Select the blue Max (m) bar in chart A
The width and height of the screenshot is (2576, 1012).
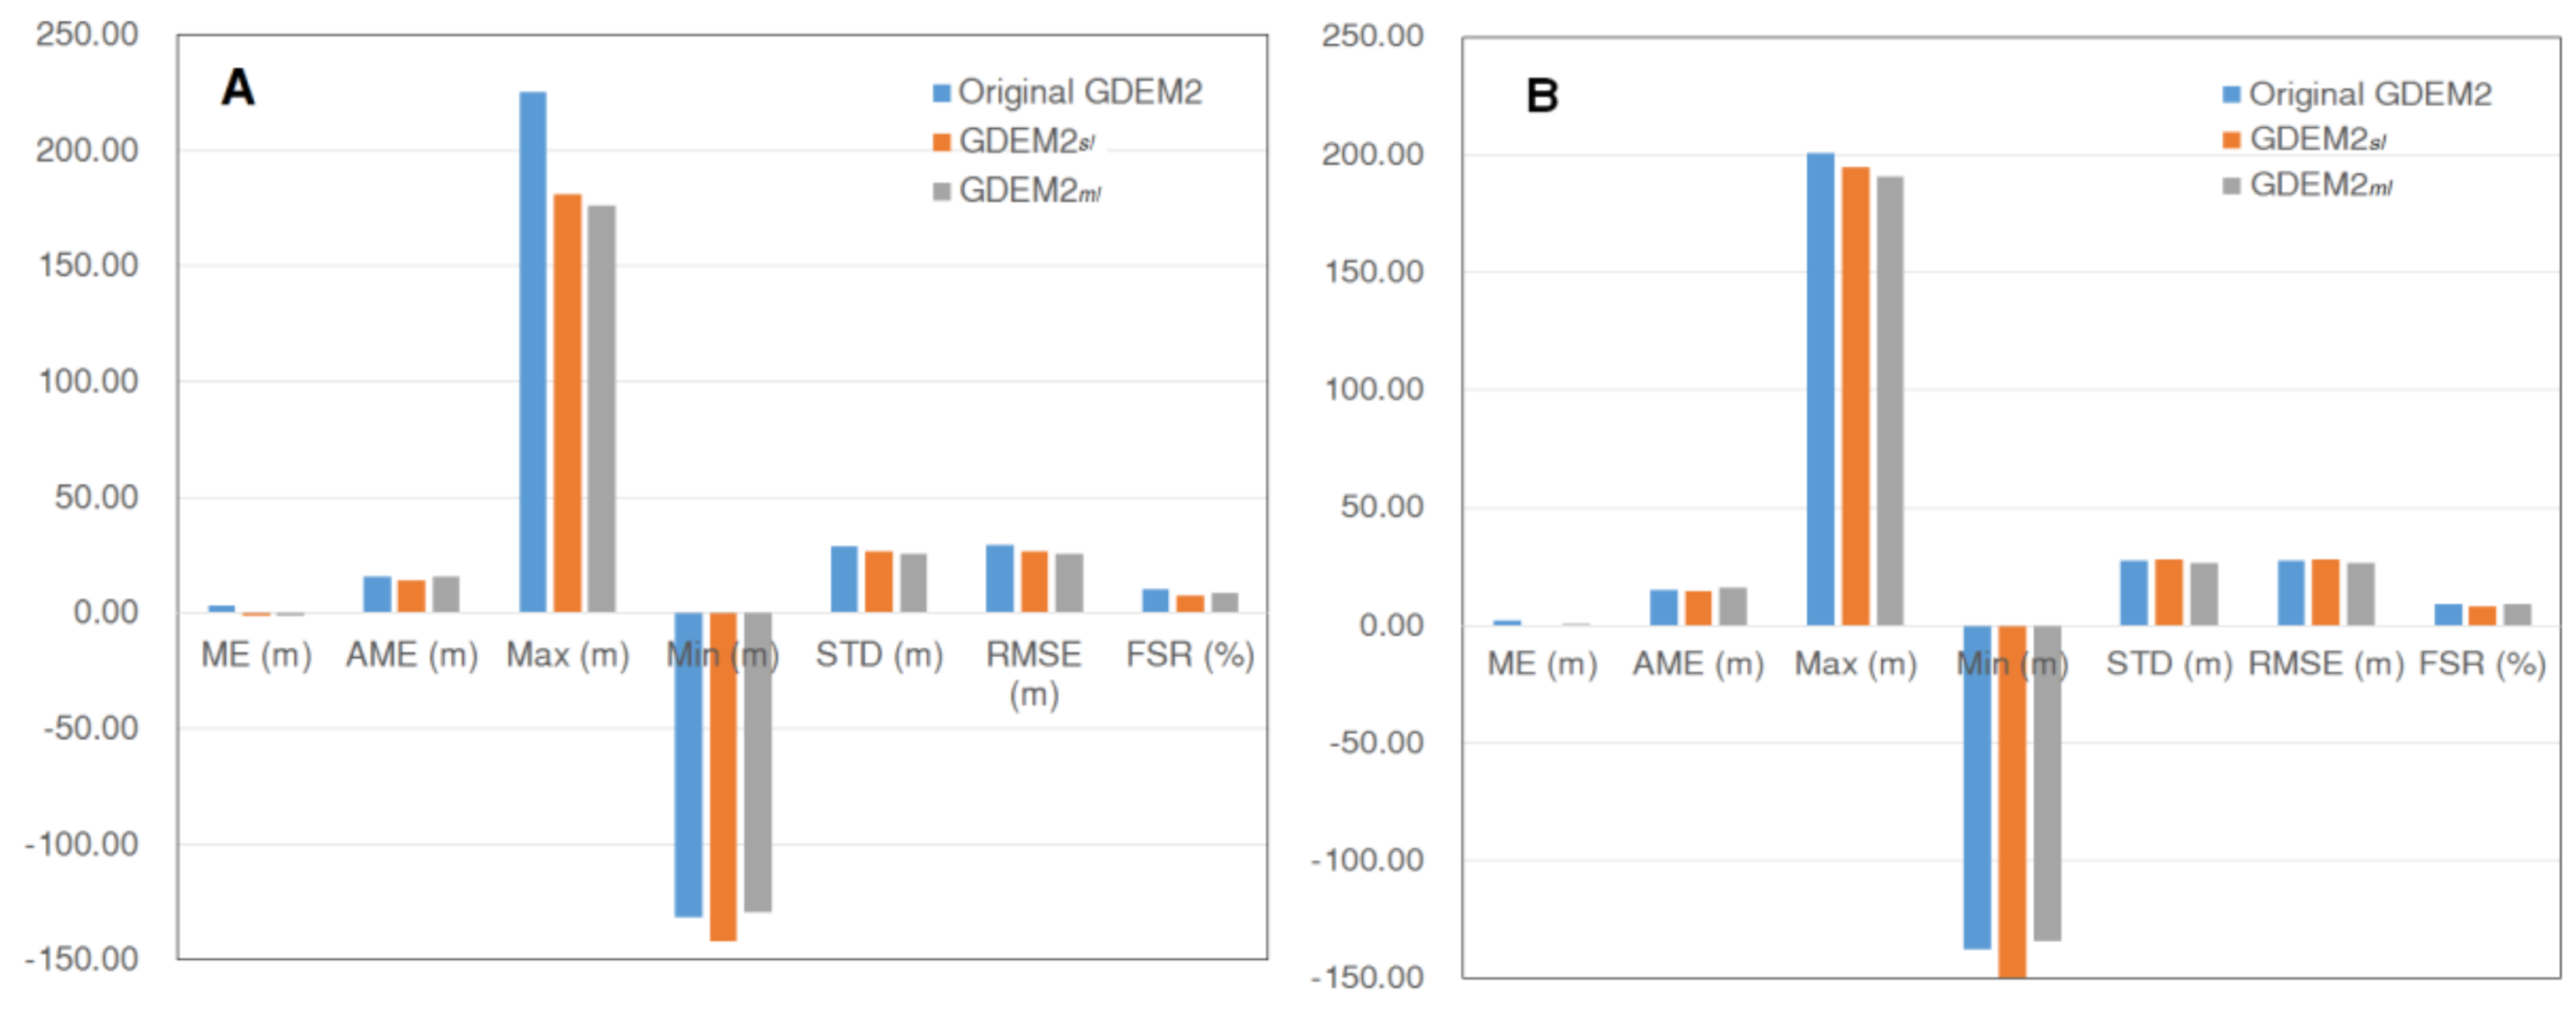(533, 350)
